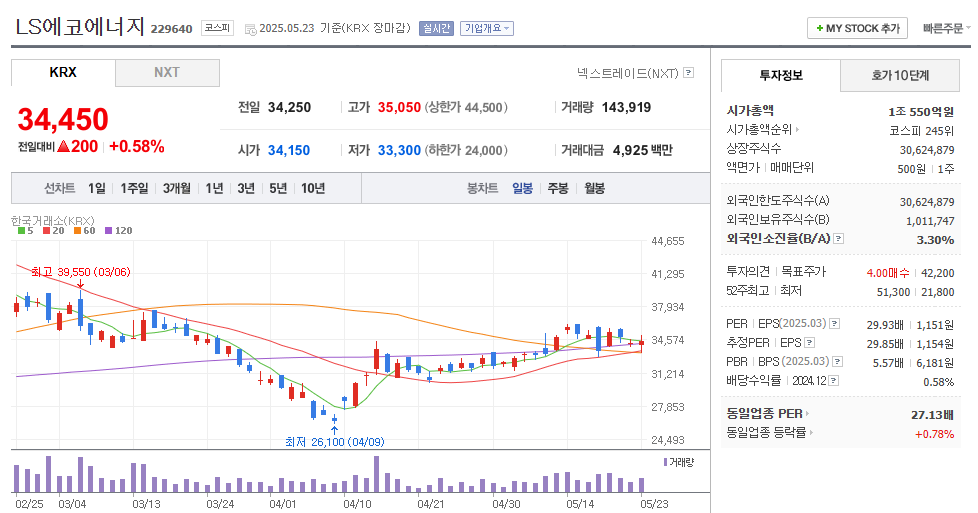Viewport: 978px width, 513px height.
Task: Click help icon beside 배당수익률 2024.12
Action: click(833, 380)
